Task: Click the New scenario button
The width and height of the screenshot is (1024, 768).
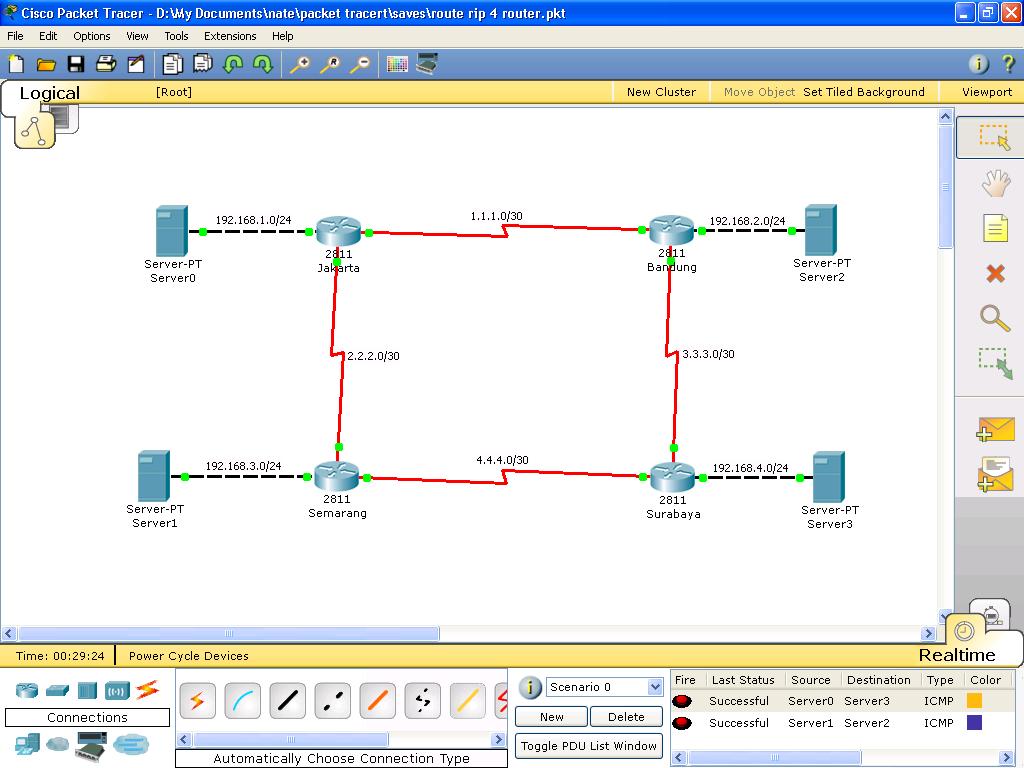Action: pos(552,717)
